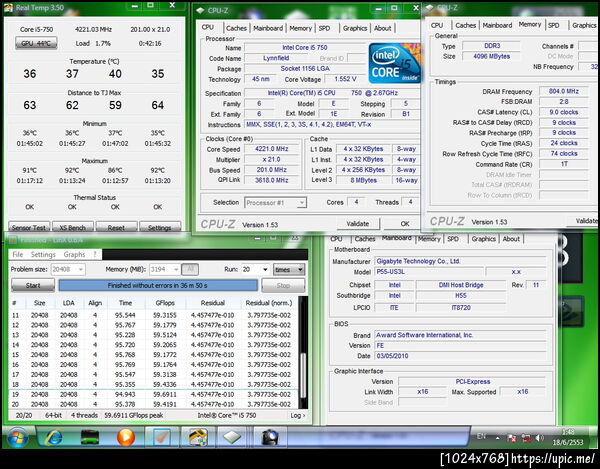The image size is (600, 469).
Task: Click the EN language indicator
Action: 481,436
